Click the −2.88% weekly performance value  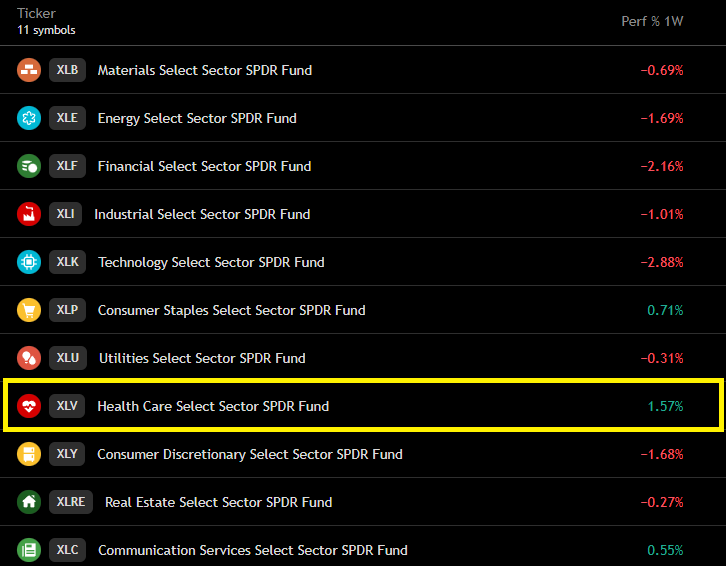pos(662,263)
